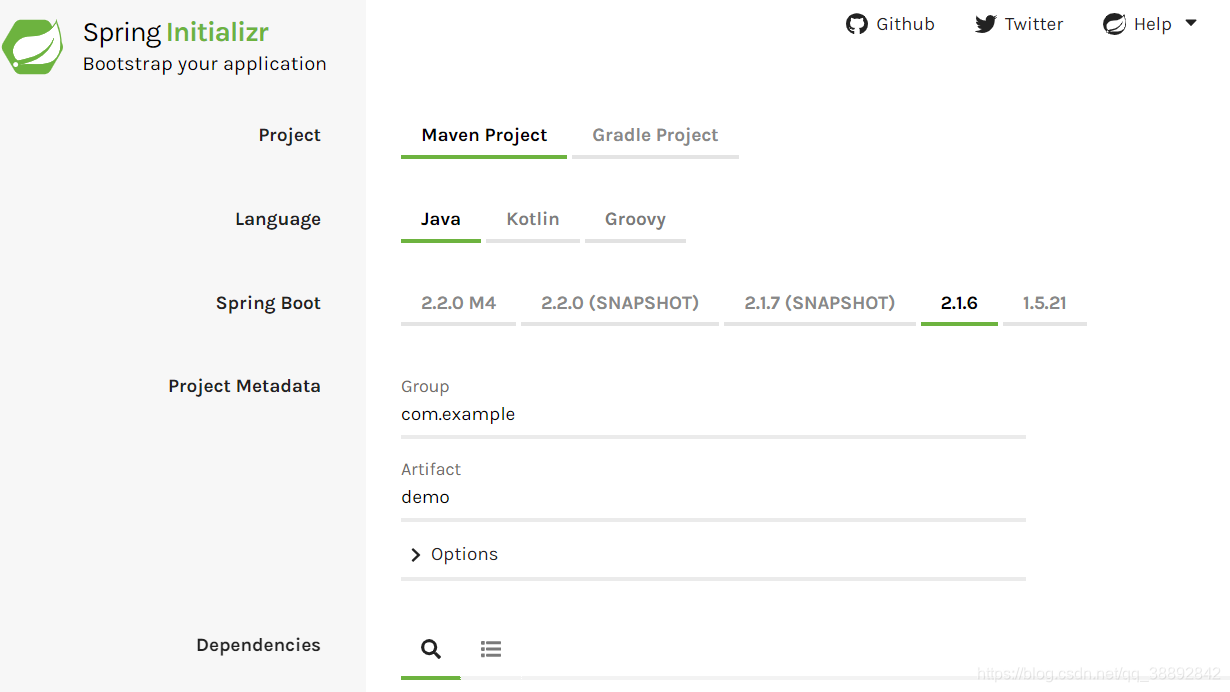Select Maven Project

(484, 135)
